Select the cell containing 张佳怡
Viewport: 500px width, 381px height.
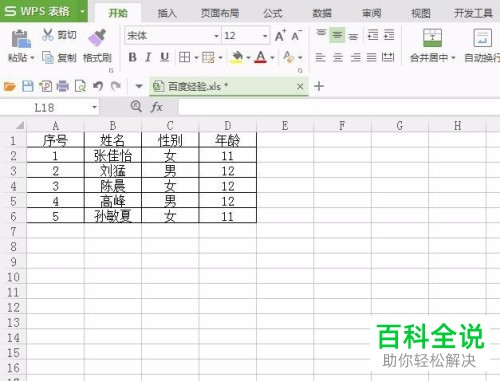[x=113, y=156]
